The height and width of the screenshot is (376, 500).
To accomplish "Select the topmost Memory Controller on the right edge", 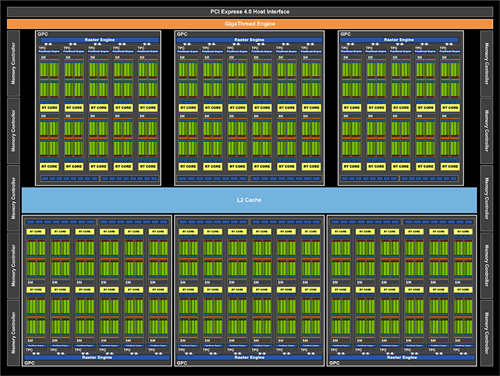I will point(486,63).
